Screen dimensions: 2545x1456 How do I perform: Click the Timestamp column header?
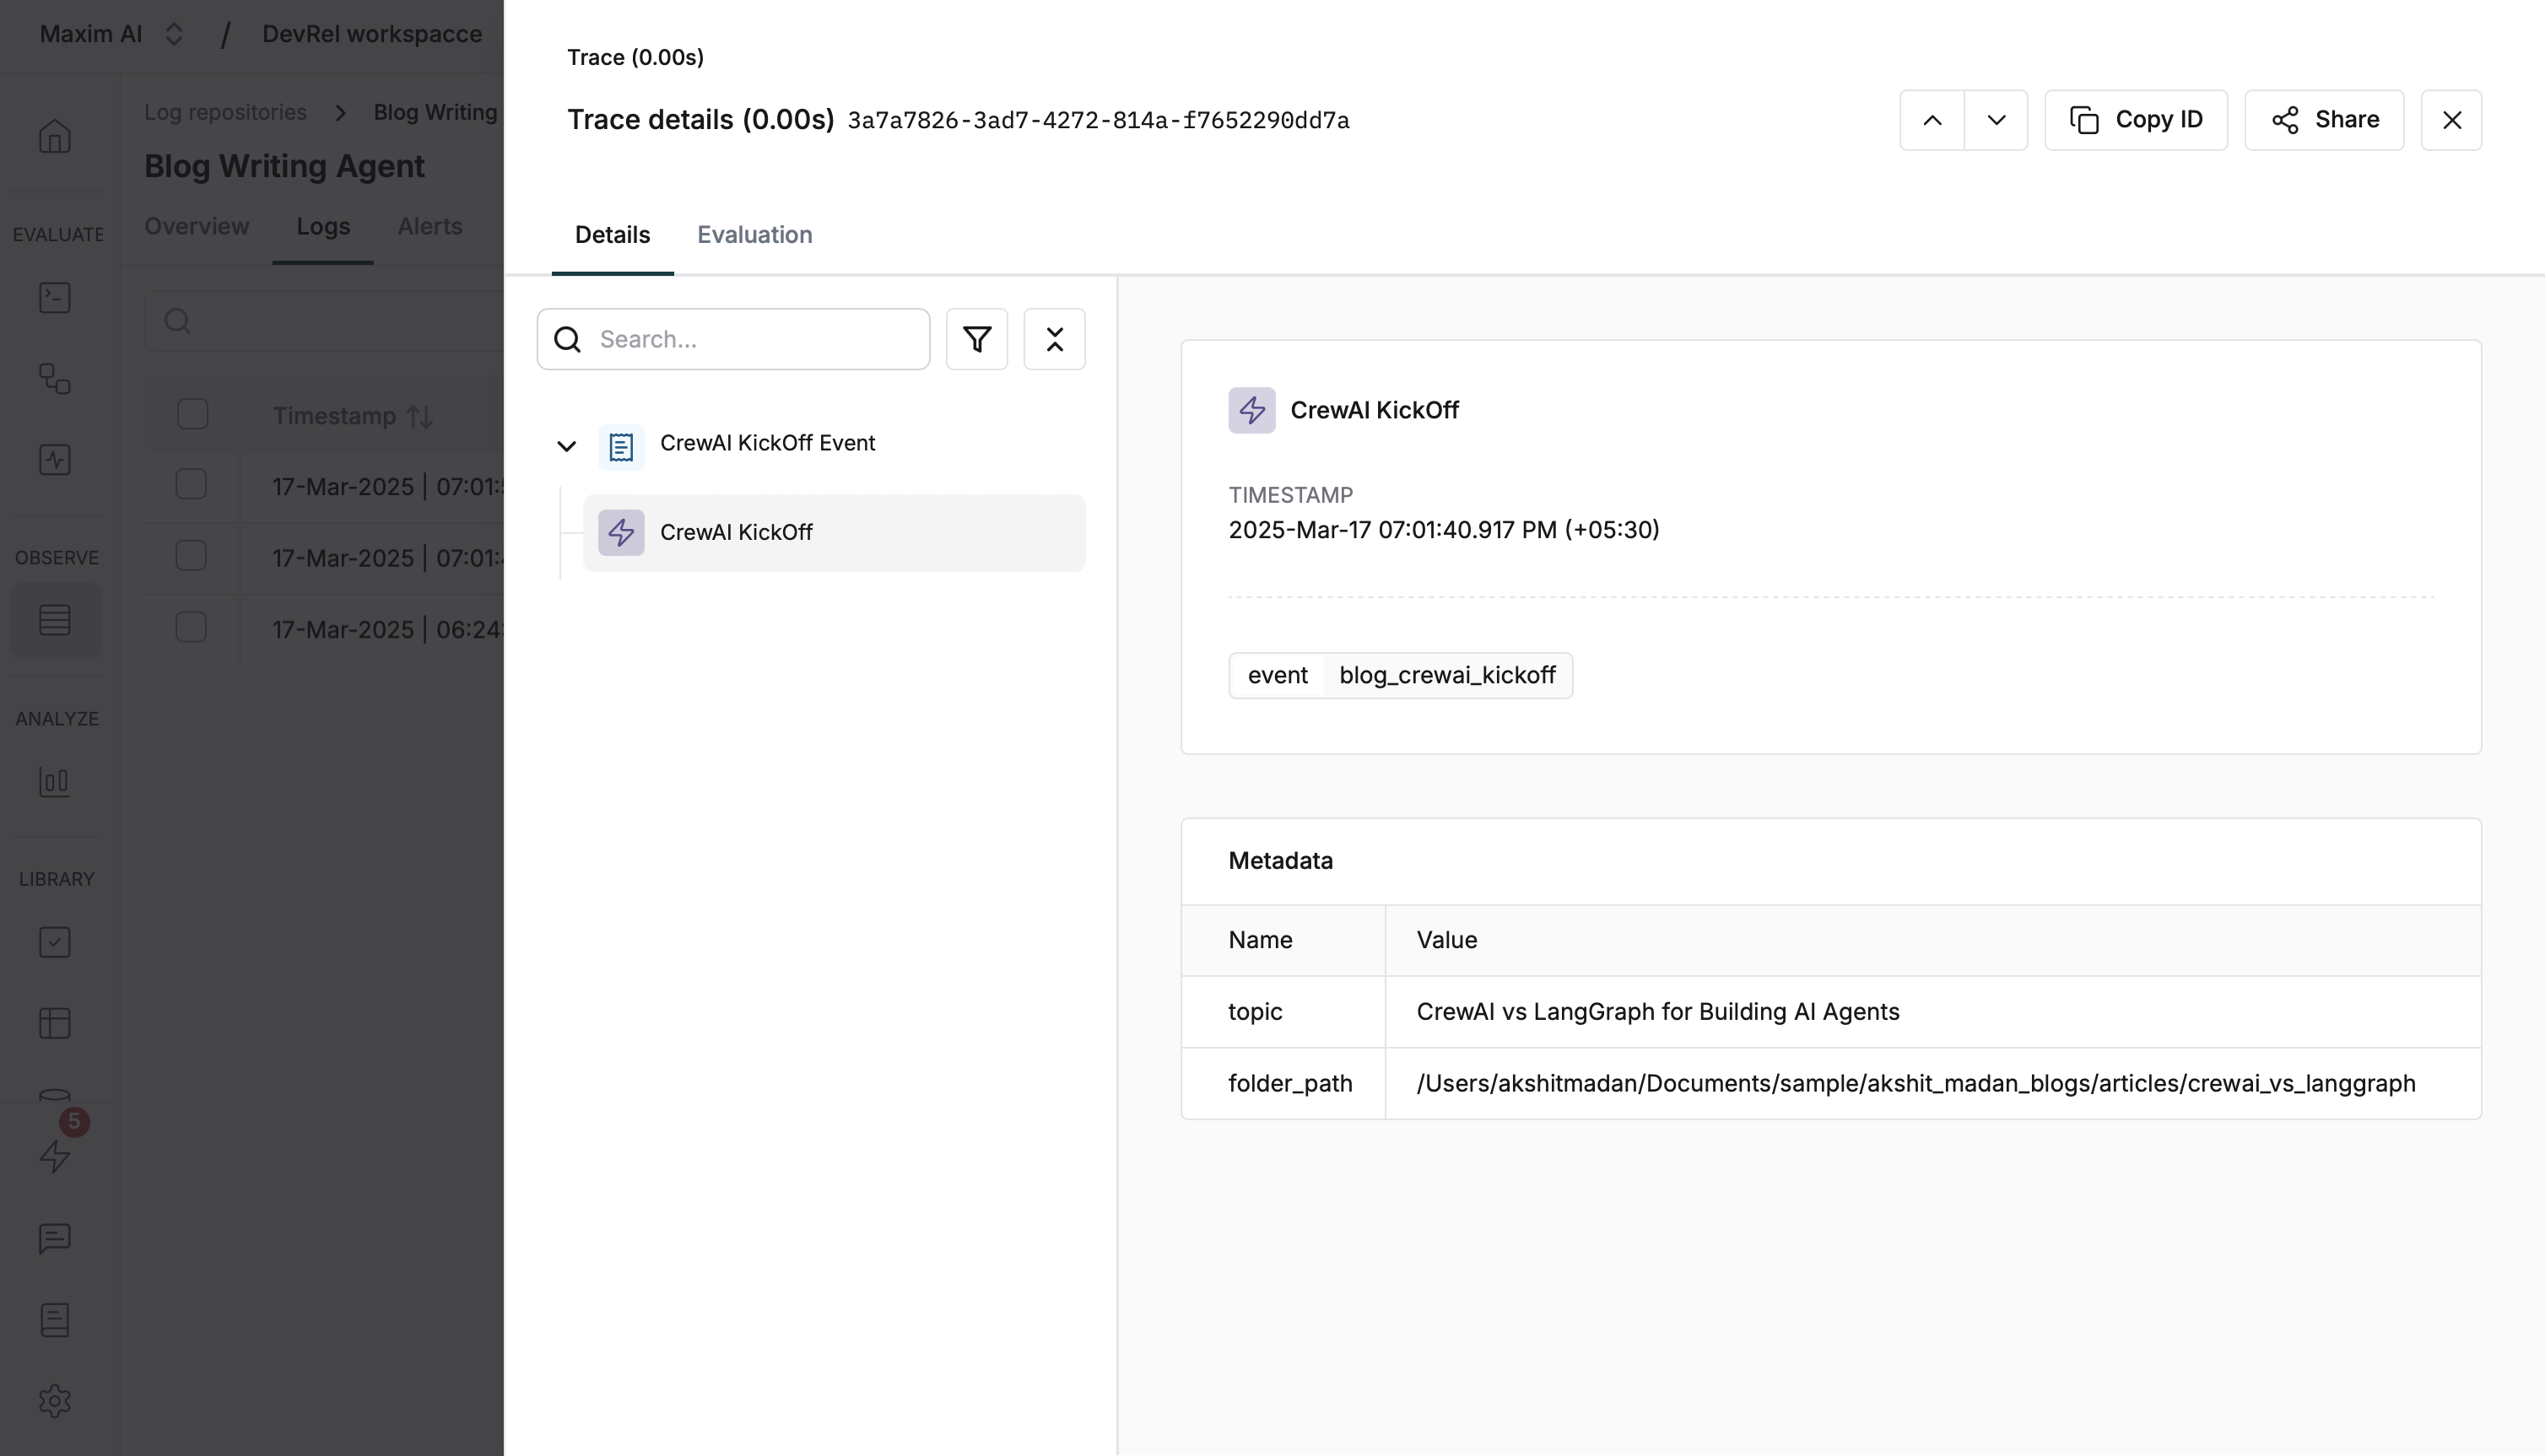(334, 416)
